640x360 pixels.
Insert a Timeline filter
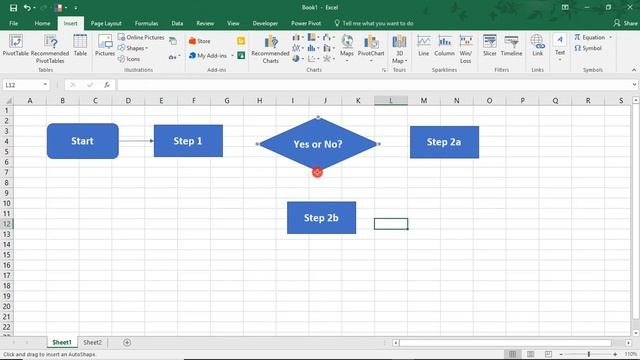511,46
